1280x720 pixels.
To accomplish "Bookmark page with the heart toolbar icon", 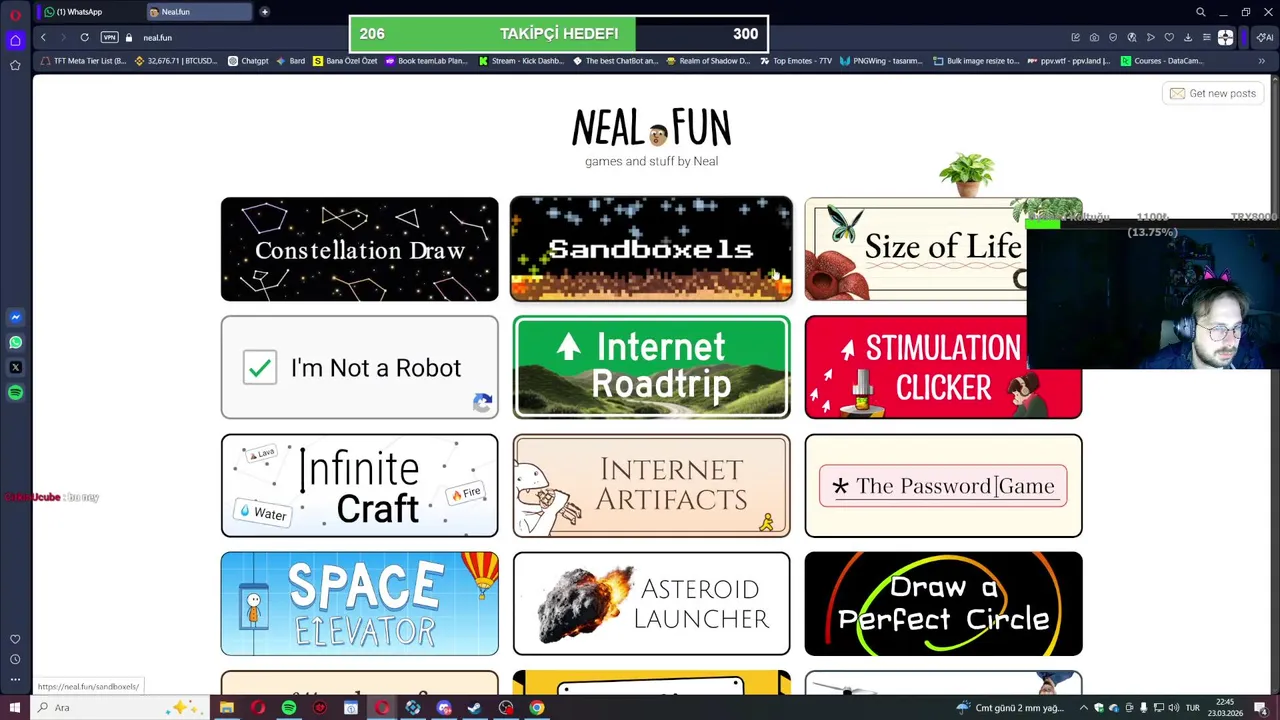I will 1169,37.
